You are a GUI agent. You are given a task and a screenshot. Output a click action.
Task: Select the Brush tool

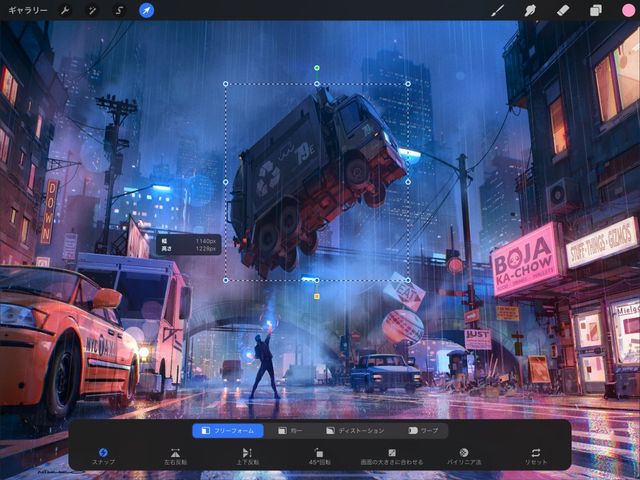(497, 10)
